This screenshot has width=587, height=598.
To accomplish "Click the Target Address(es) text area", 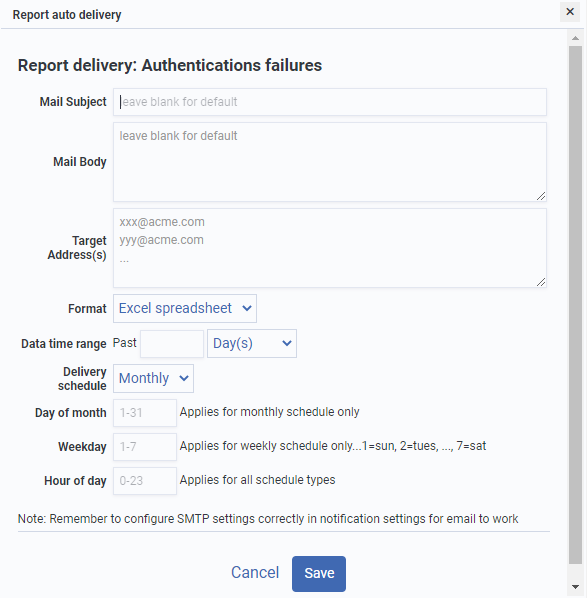I will pyautogui.click(x=330, y=248).
